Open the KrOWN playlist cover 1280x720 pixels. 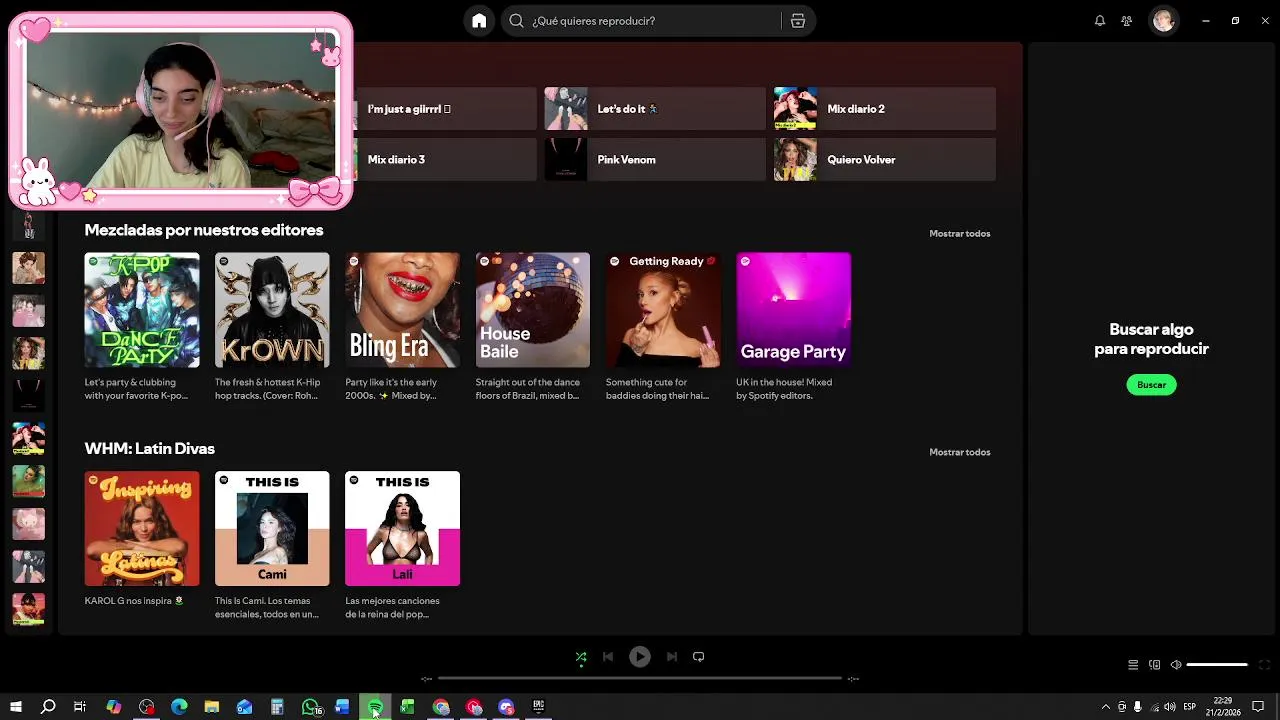272,310
